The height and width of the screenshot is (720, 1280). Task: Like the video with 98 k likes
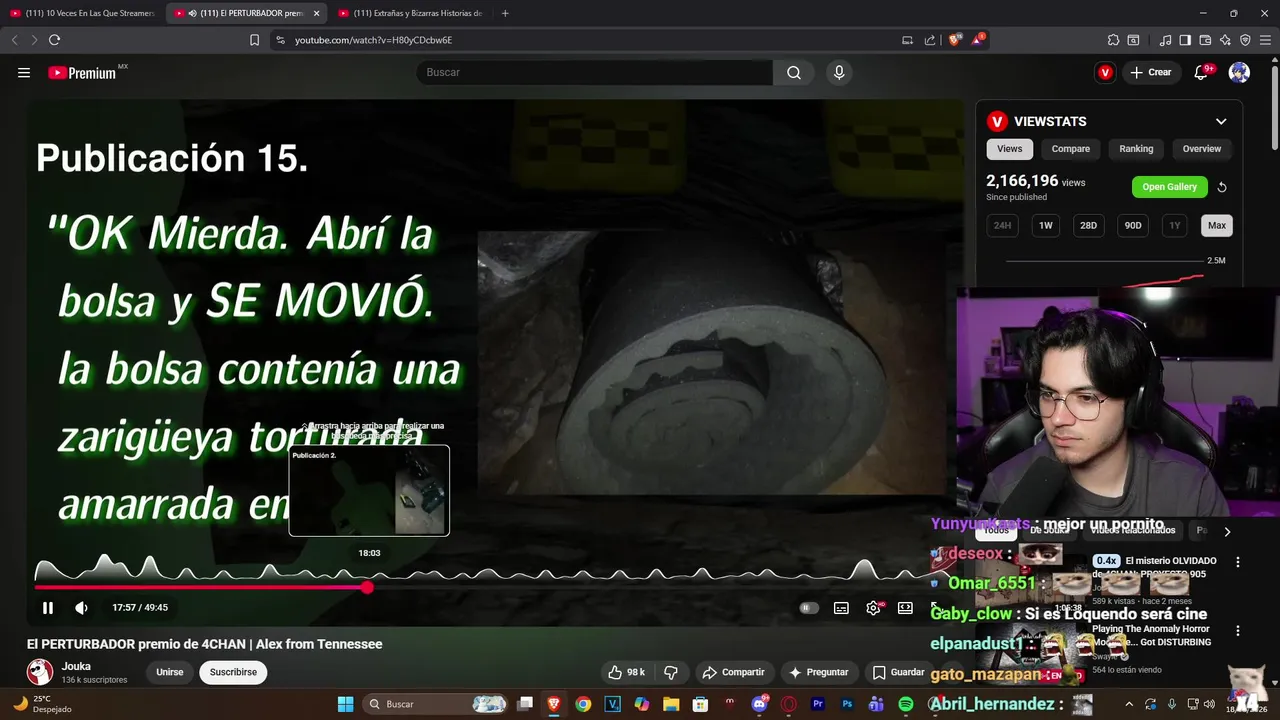tap(626, 672)
